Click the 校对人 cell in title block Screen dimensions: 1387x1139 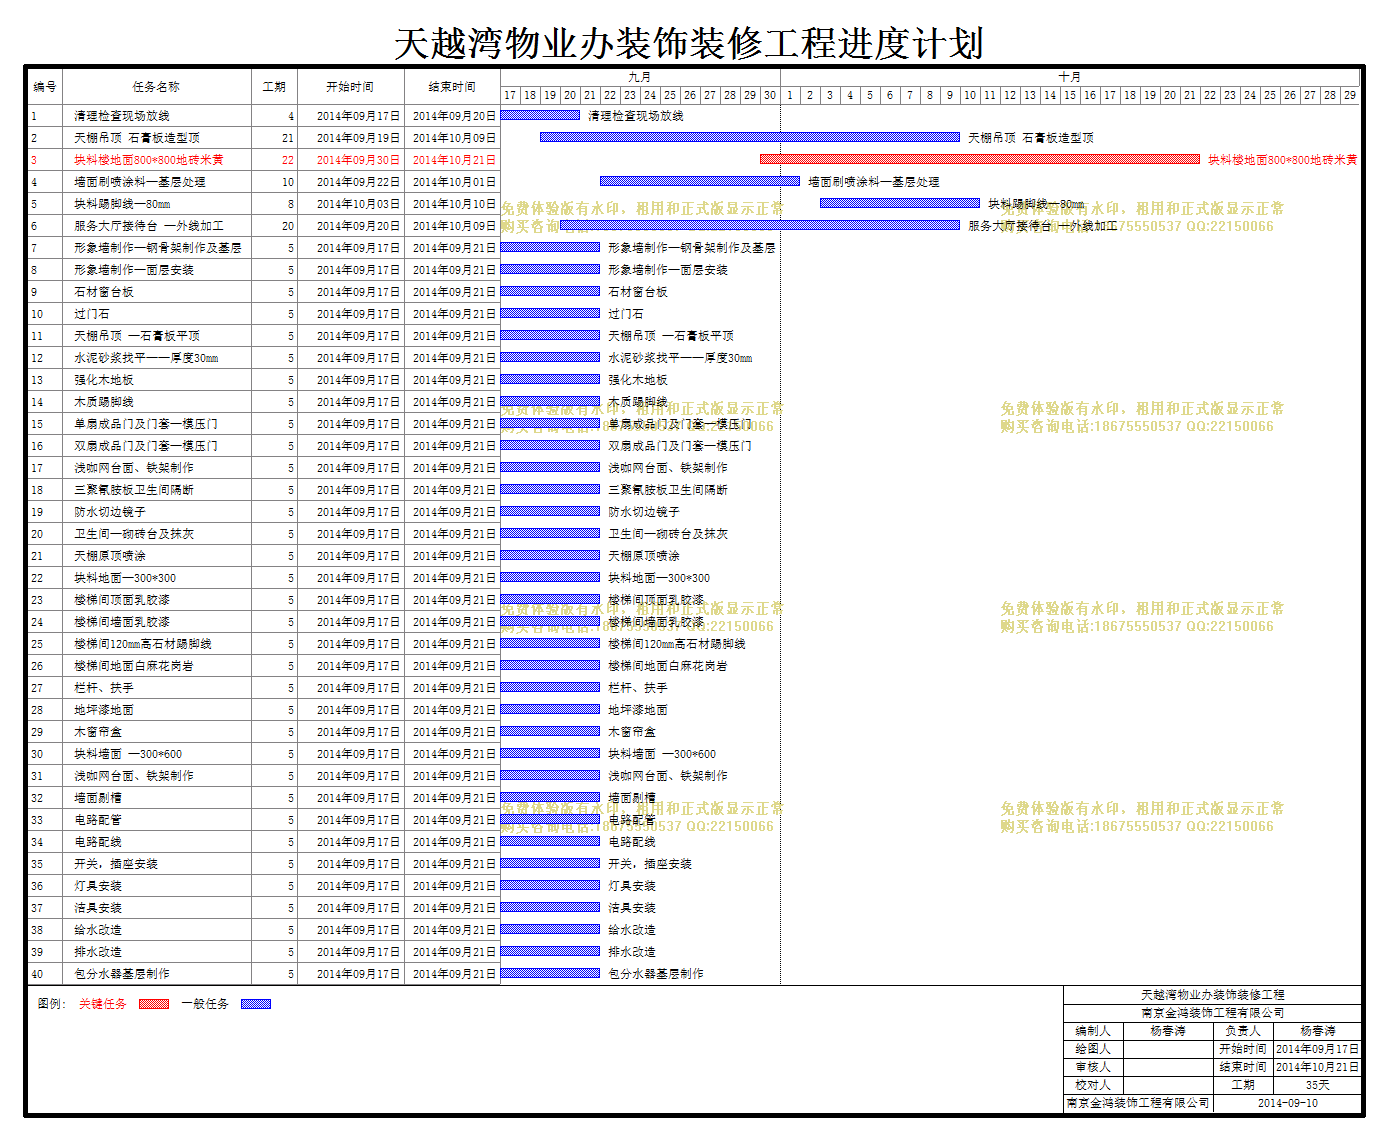[1093, 1085]
